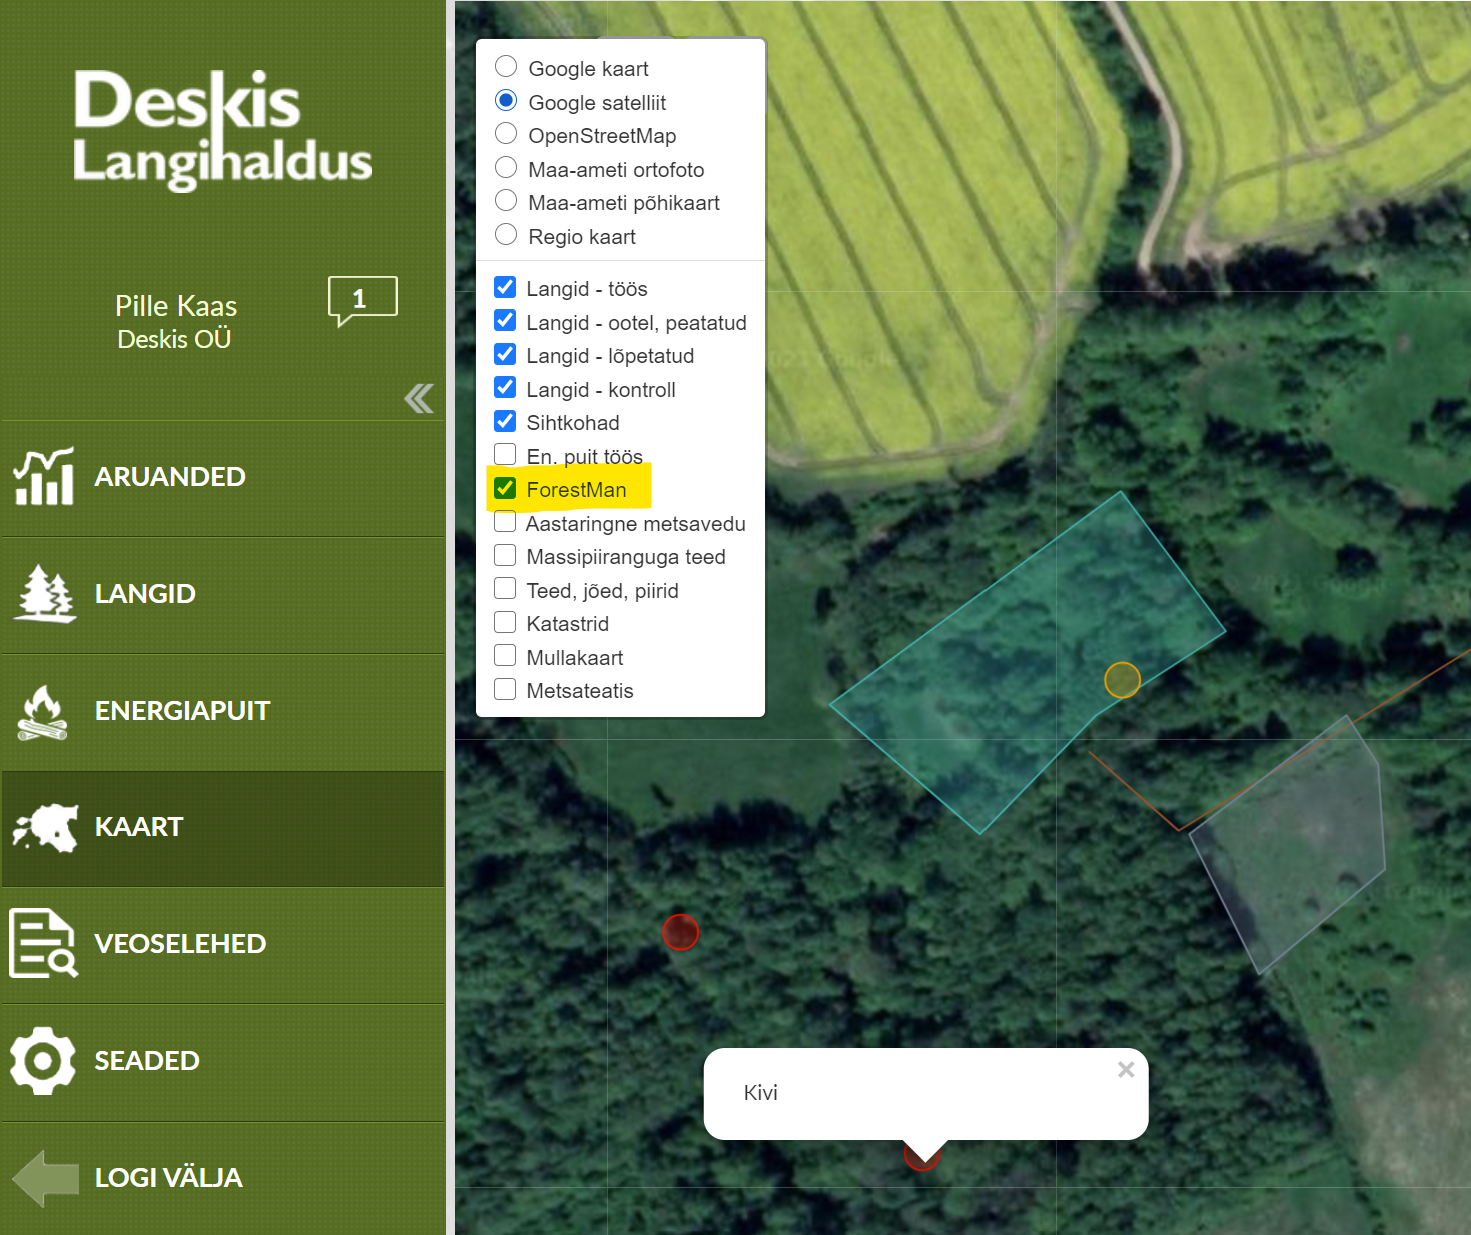Enable the Metsateatis layer
The width and height of the screenshot is (1471, 1235).
click(505, 689)
